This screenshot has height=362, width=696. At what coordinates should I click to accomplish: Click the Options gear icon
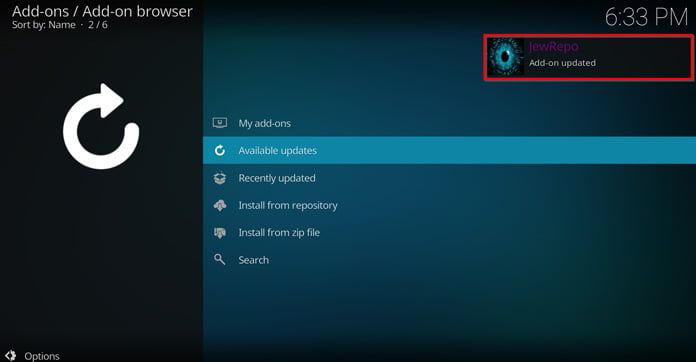click(10, 355)
